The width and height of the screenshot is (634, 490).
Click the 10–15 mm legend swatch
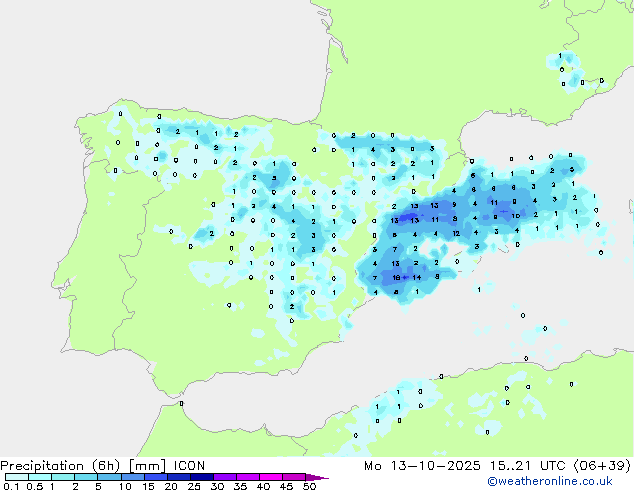point(132,477)
